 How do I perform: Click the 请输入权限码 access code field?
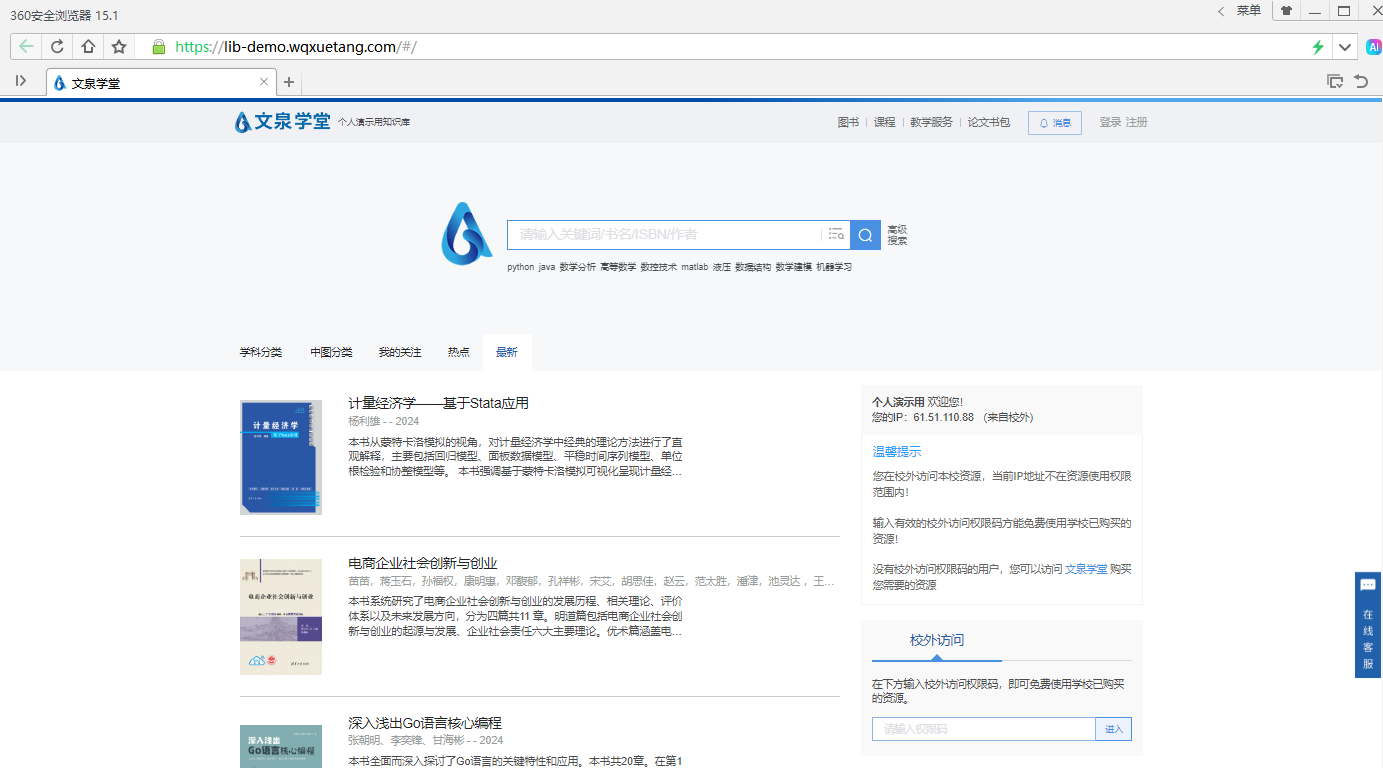pyautogui.click(x=983, y=730)
